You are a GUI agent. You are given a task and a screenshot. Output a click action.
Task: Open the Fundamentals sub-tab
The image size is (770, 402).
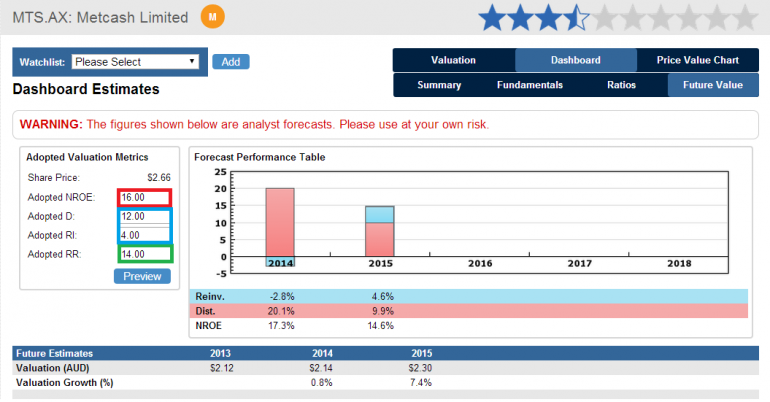click(x=529, y=85)
